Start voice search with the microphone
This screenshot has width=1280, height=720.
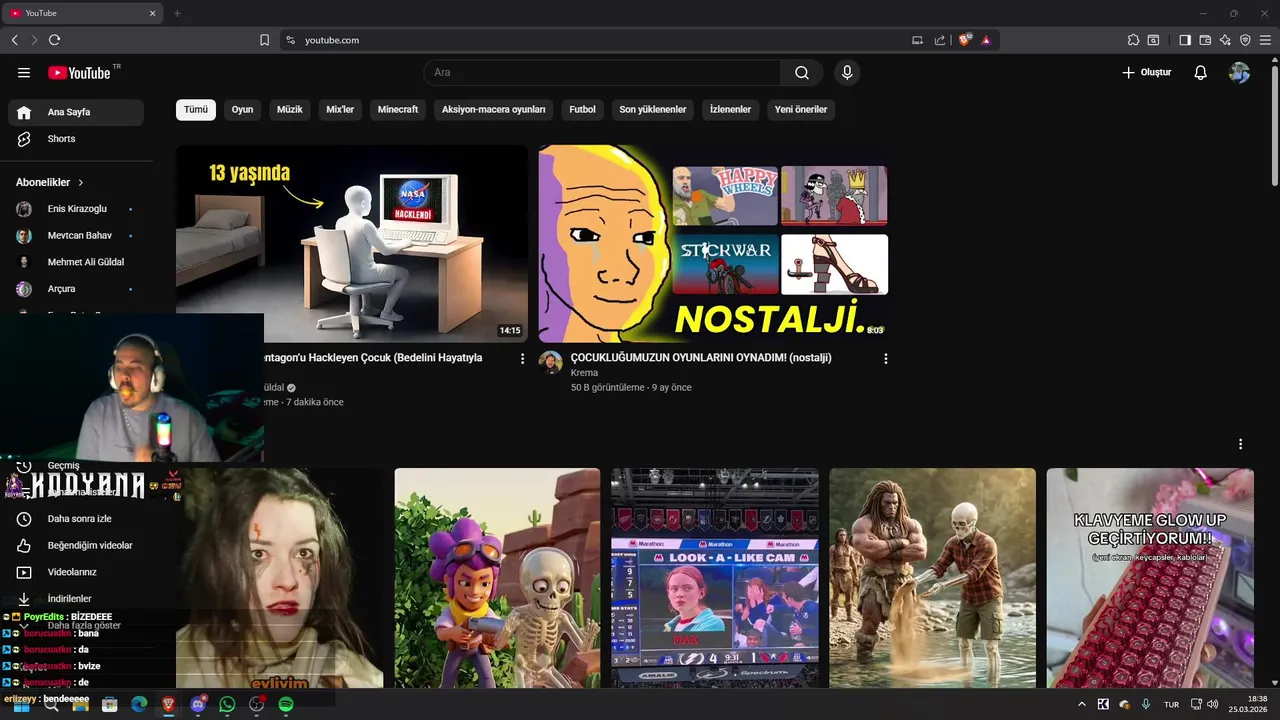(x=847, y=73)
